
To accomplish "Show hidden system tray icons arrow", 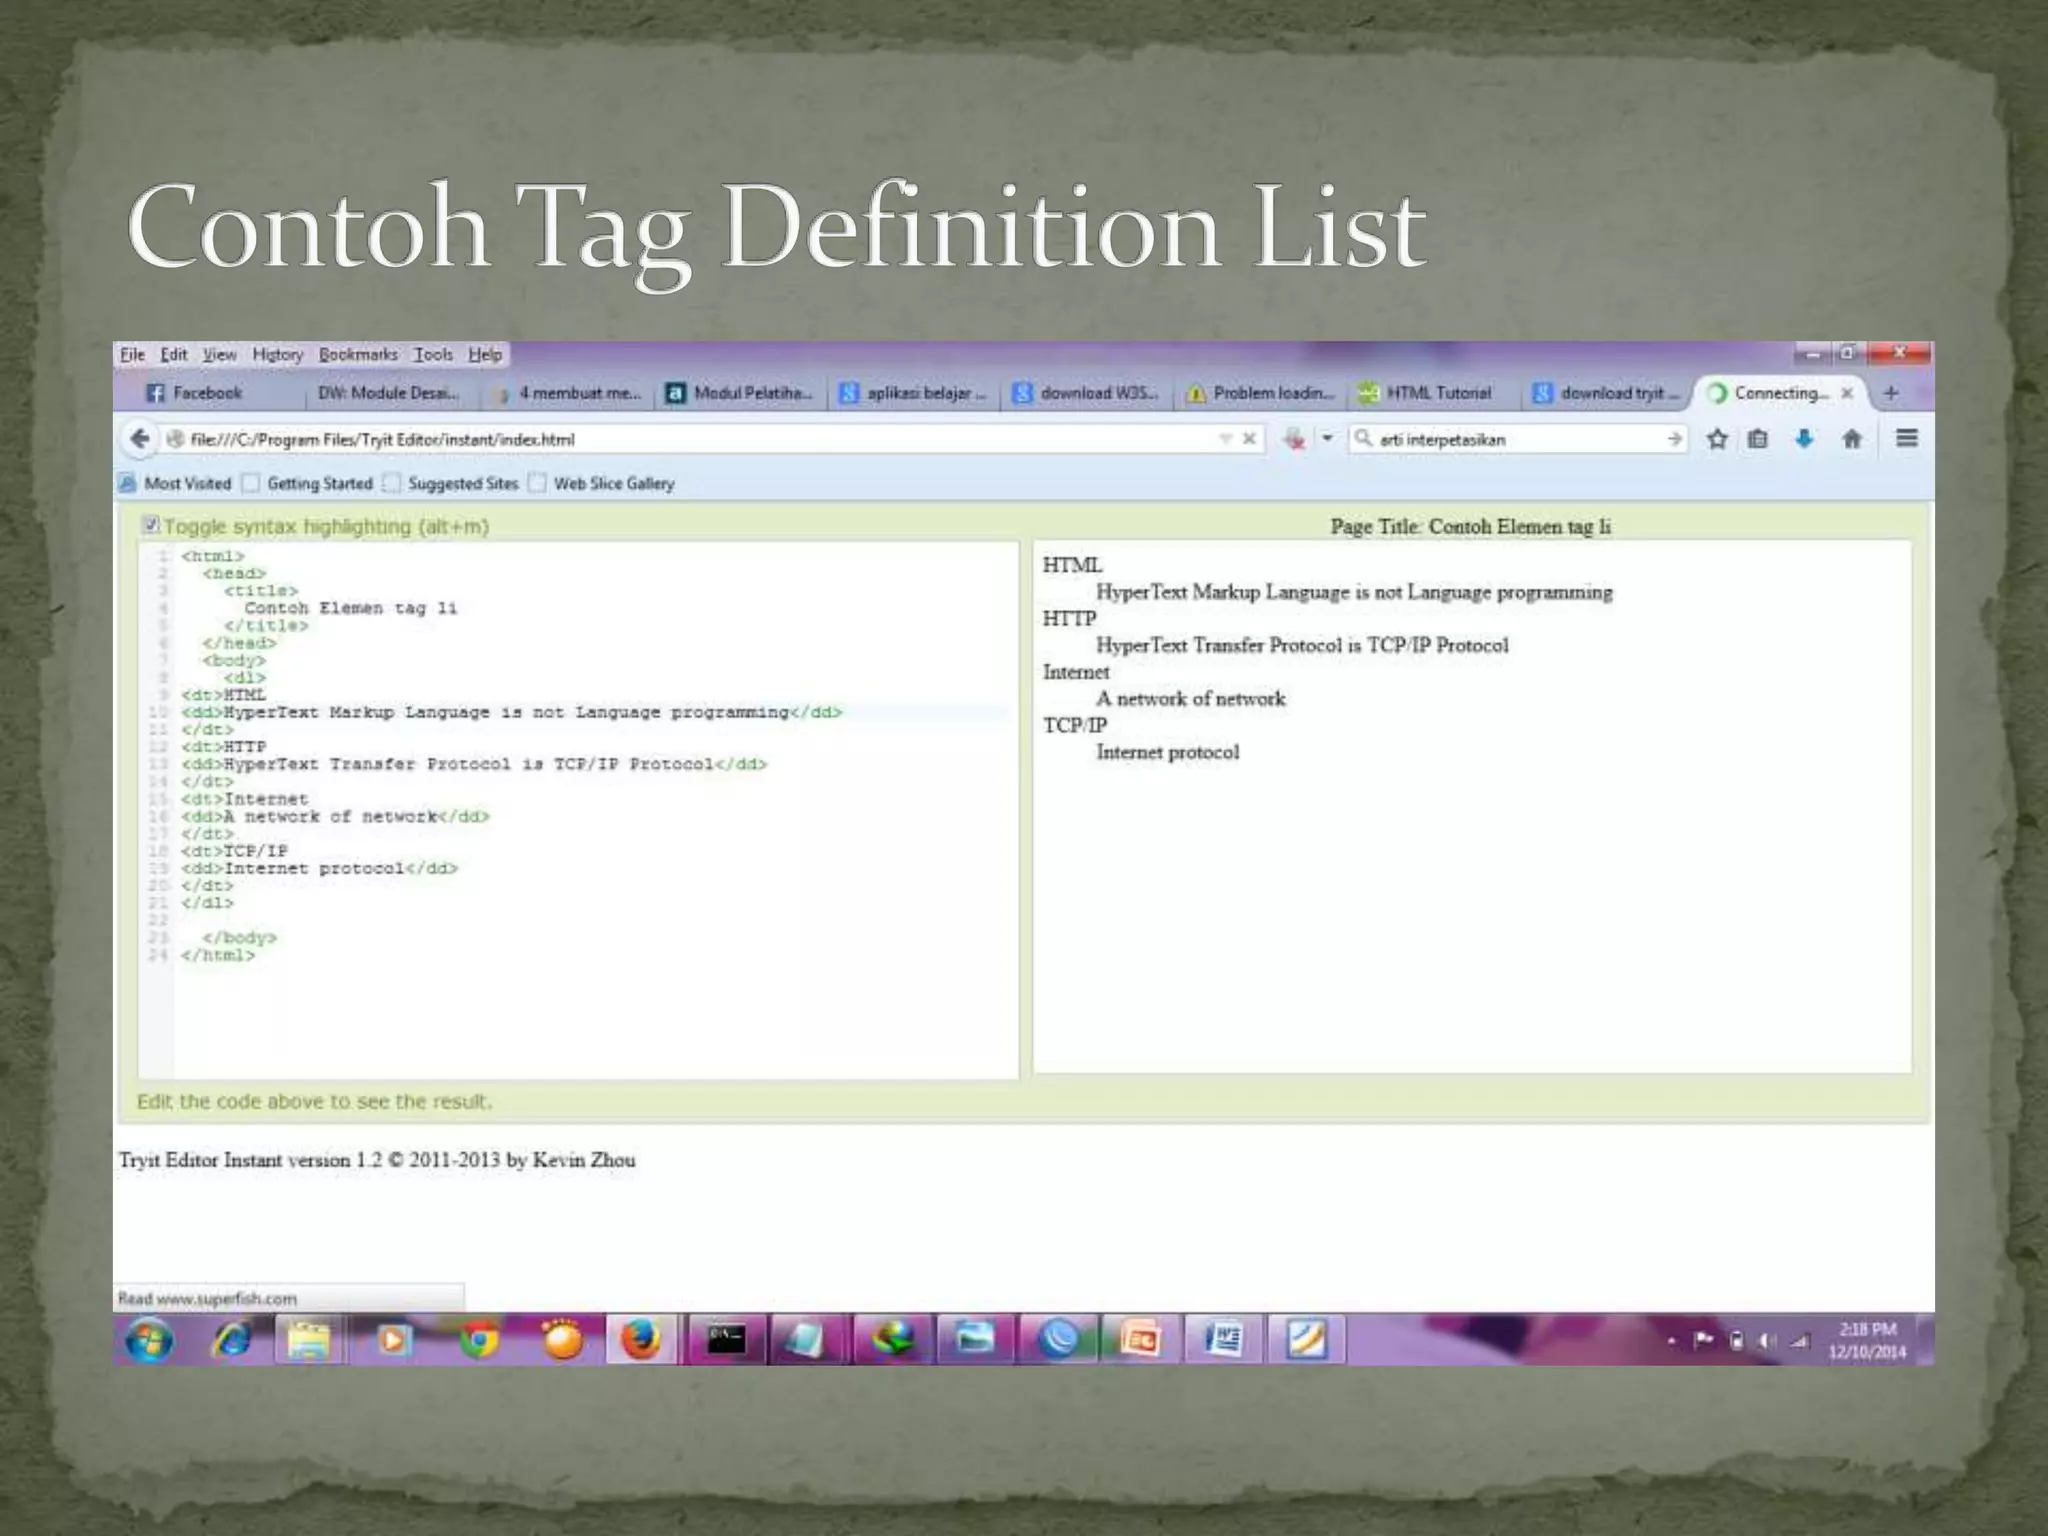I will tap(1671, 1341).
